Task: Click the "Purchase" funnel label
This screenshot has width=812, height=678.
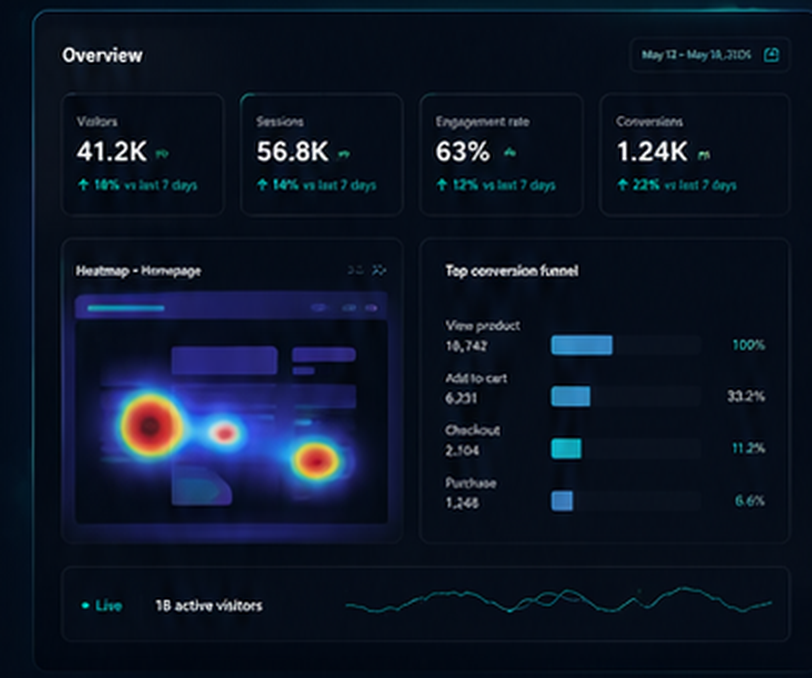Action: pyautogui.click(x=471, y=483)
